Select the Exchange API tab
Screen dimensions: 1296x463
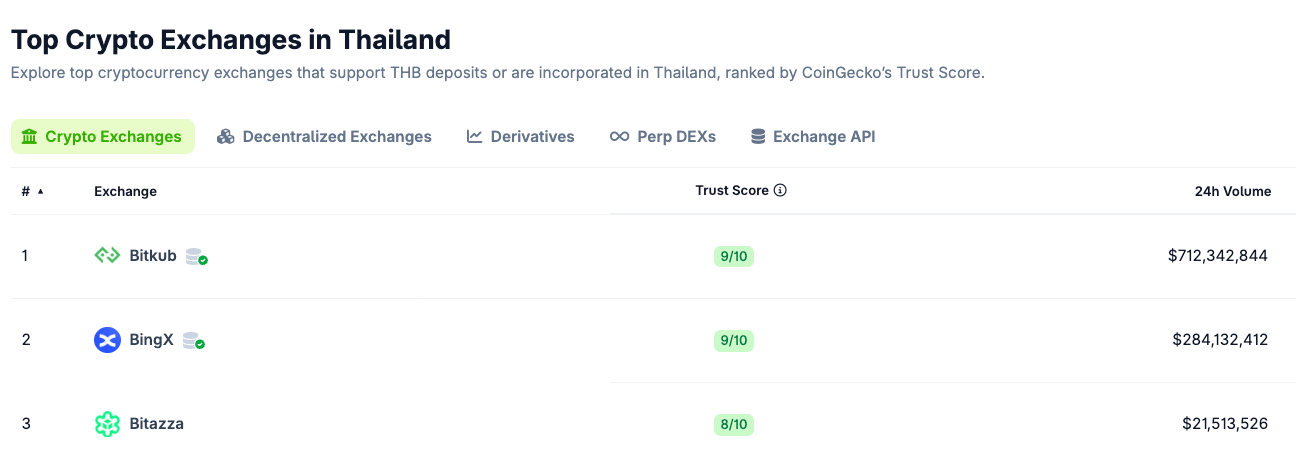coord(813,136)
